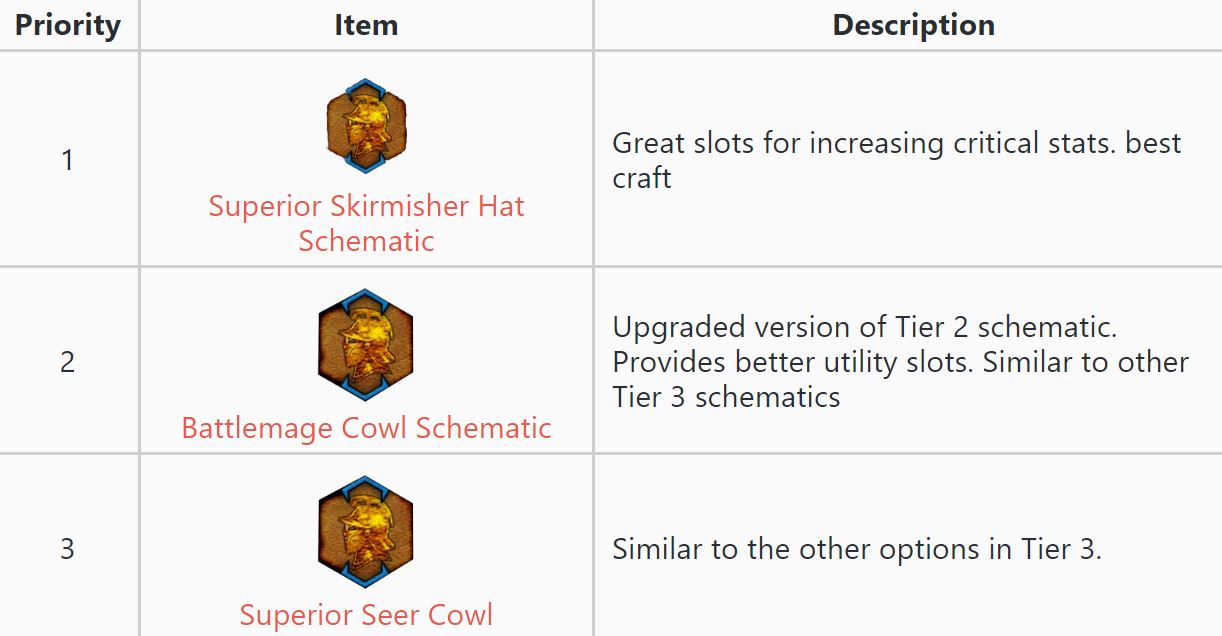The width and height of the screenshot is (1222, 636).
Task: Click 'Upgraded version of Tier 2 schematic' sentence
Action: [864, 327]
